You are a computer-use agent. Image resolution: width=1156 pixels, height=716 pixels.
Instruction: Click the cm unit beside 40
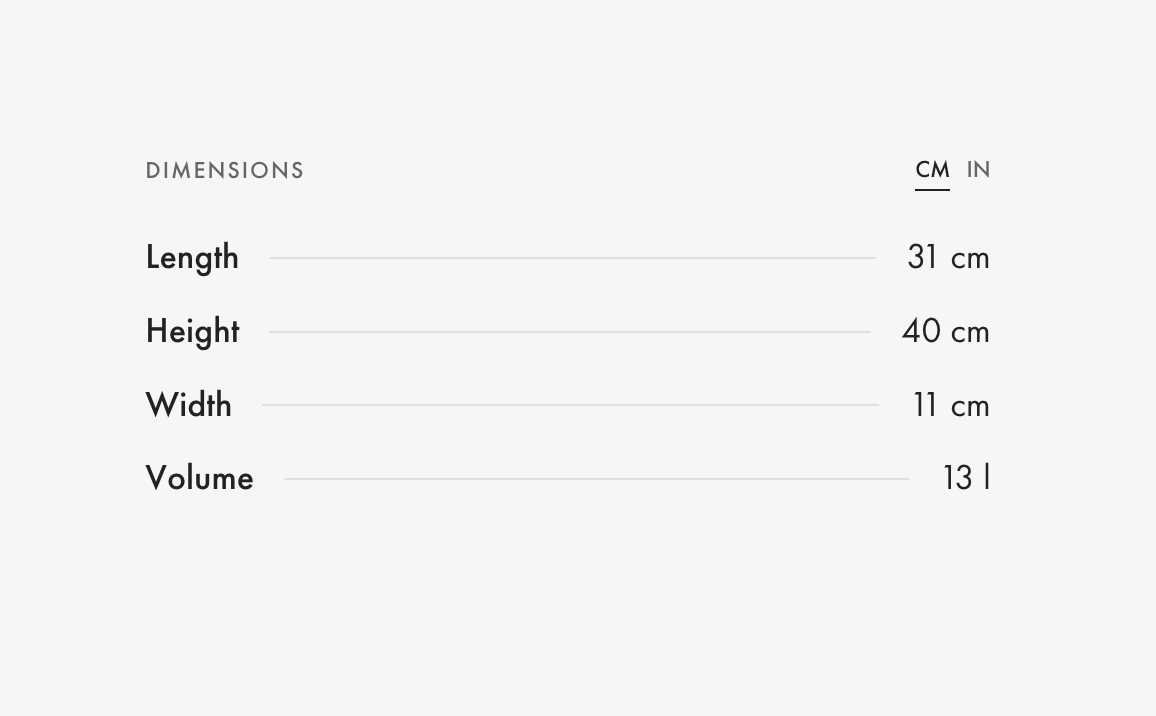pyautogui.click(x=970, y=333)
